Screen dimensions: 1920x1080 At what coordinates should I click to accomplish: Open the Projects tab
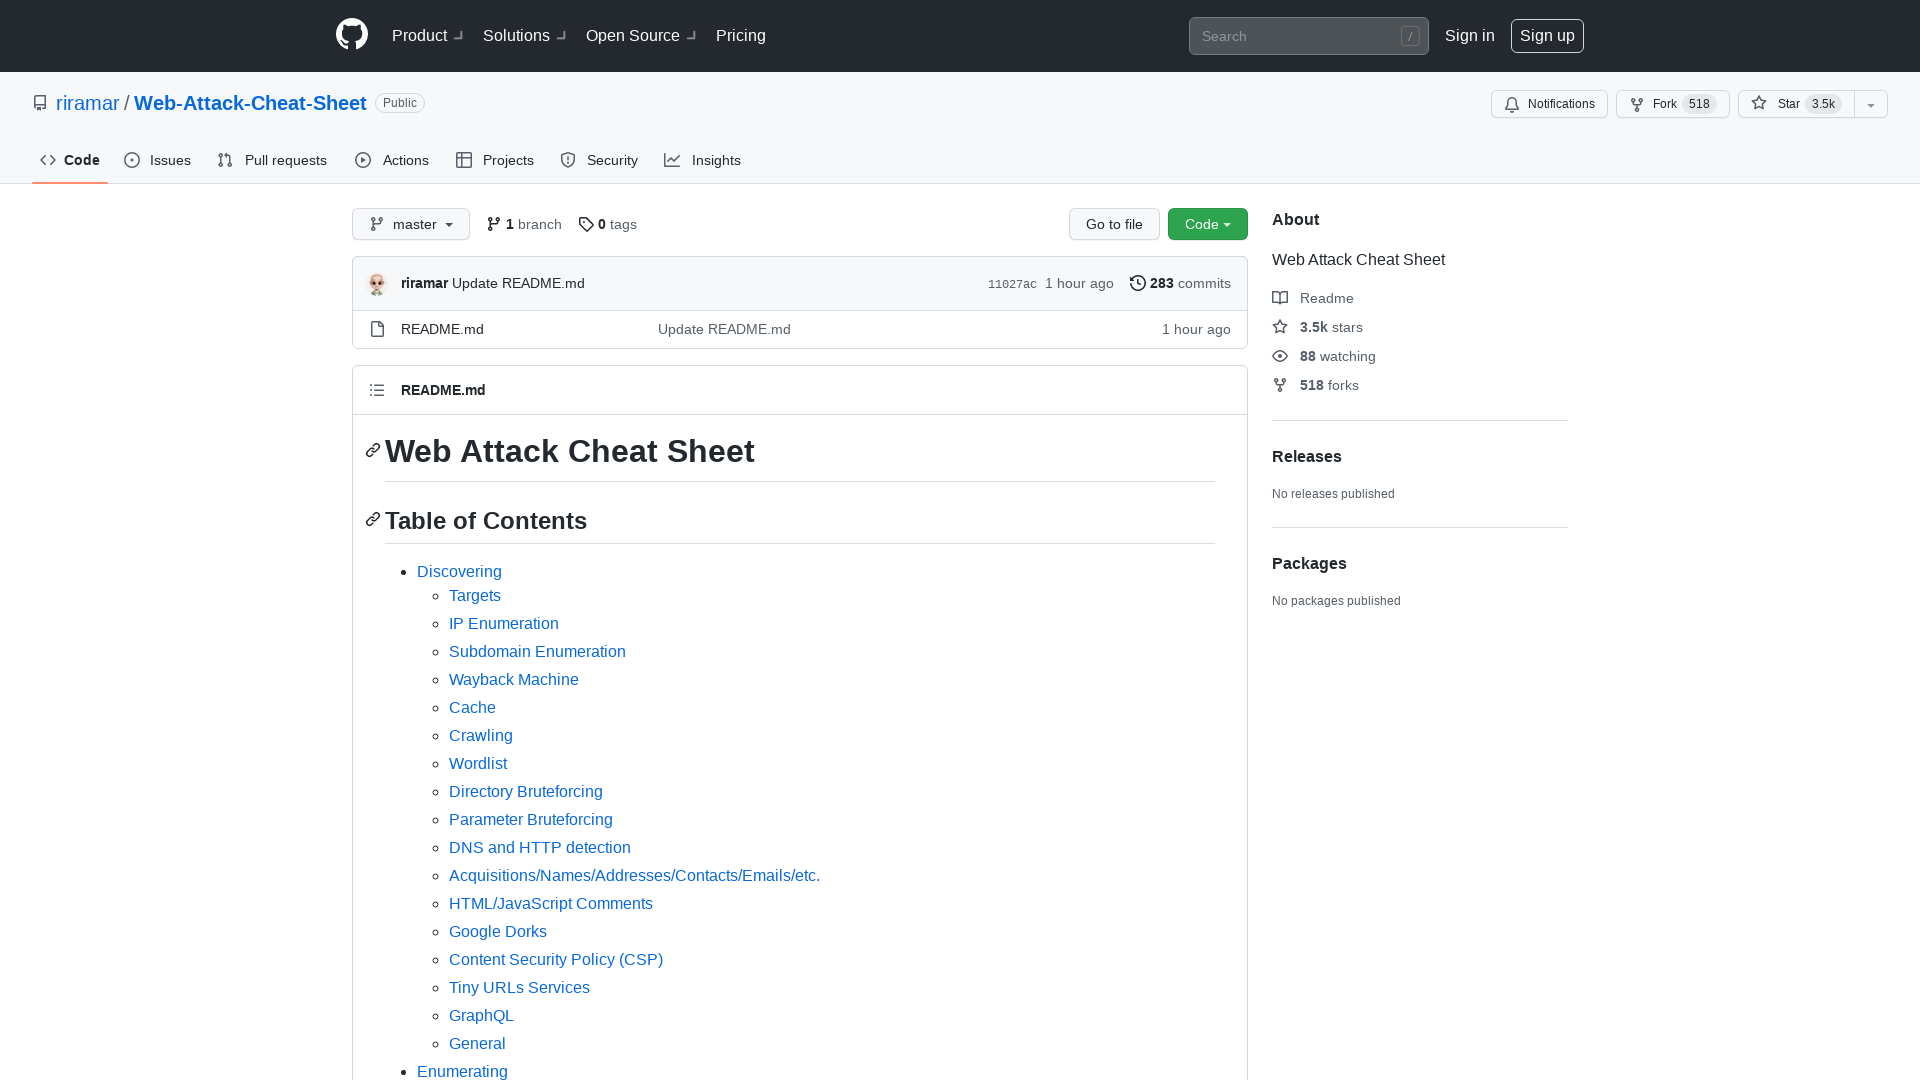coord(495,160)
